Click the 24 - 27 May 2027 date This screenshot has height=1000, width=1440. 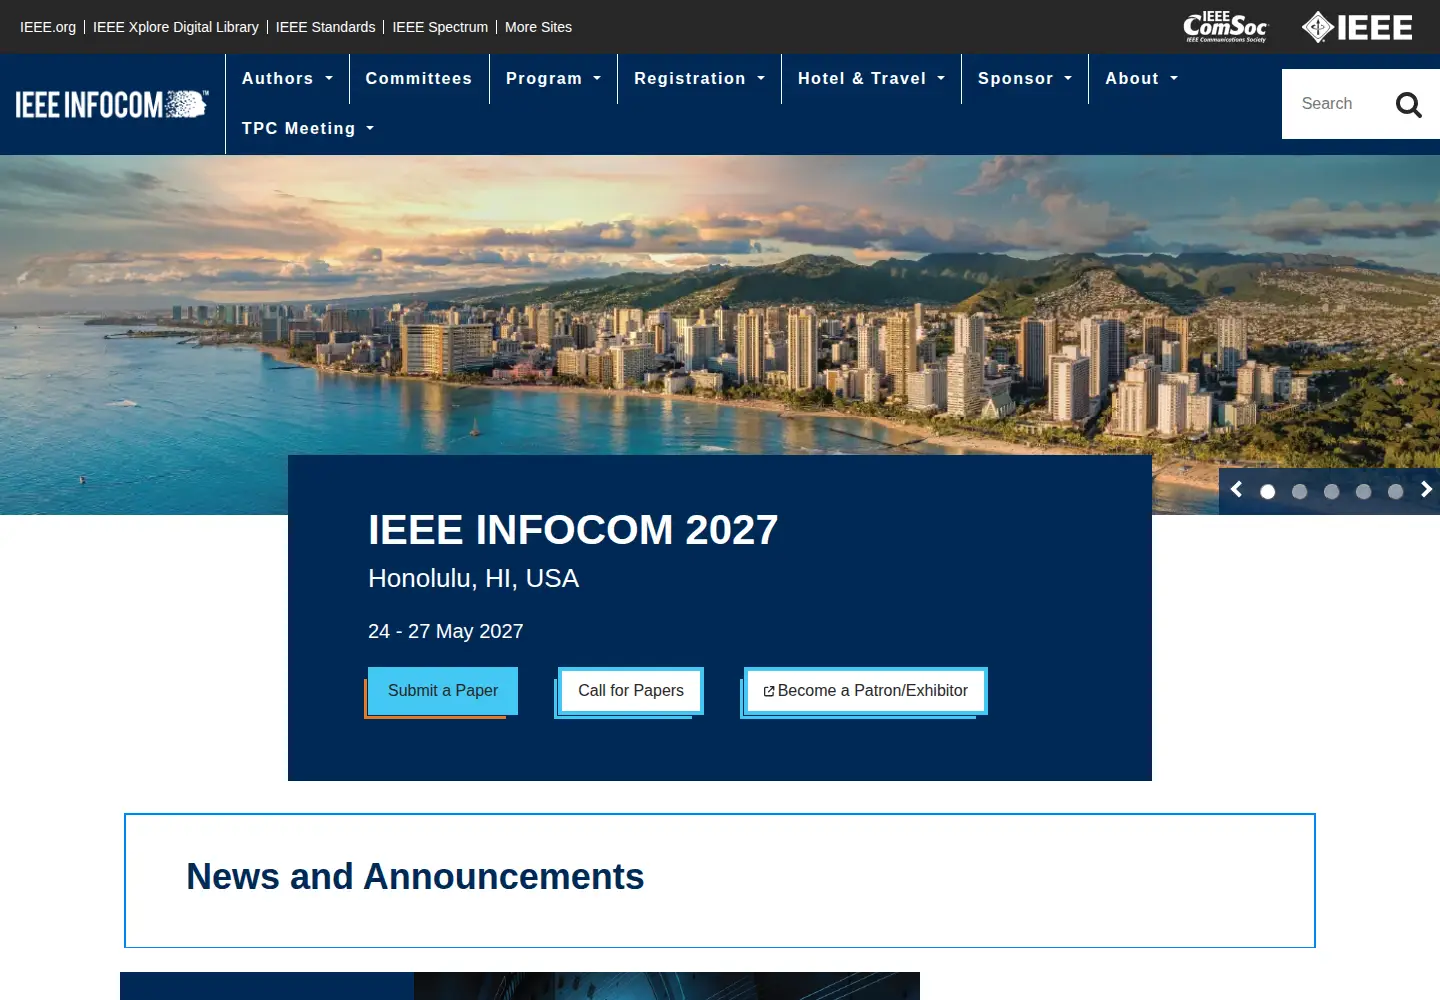(446, 631)
